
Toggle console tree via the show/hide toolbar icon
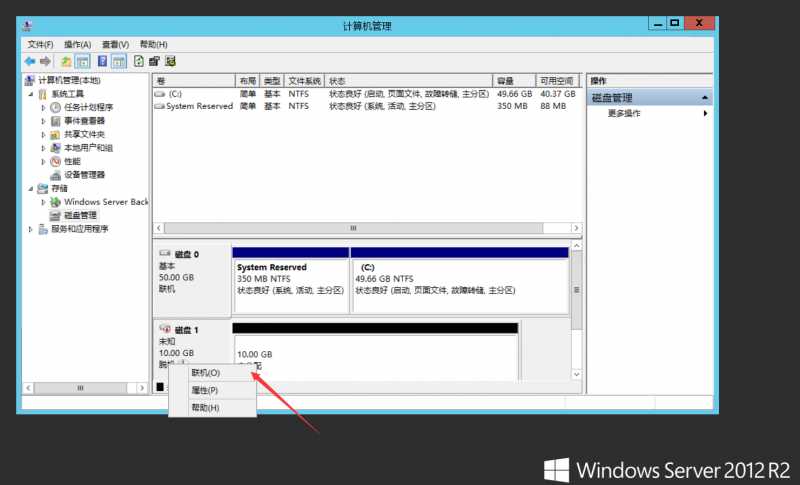(82, 62)
